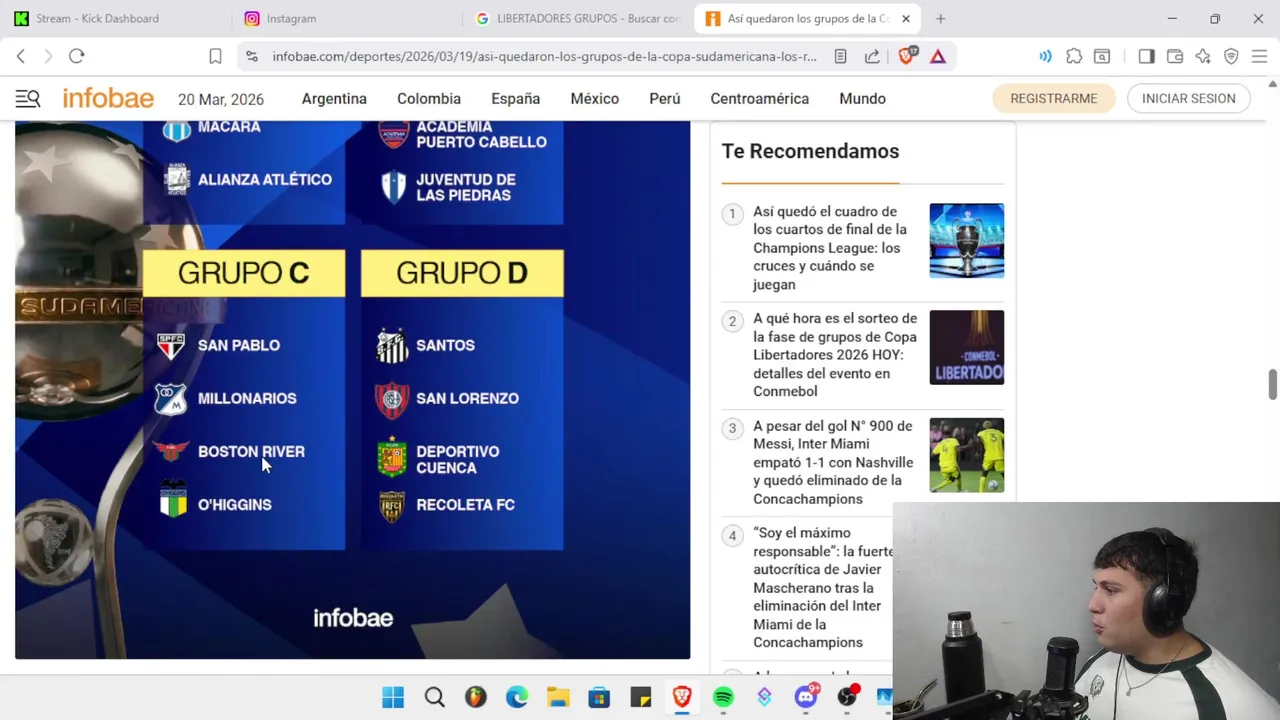Open Conmebol Libertadores thumbnail
The width and height of the screenshot is (1280, 720).
[966, 347]
